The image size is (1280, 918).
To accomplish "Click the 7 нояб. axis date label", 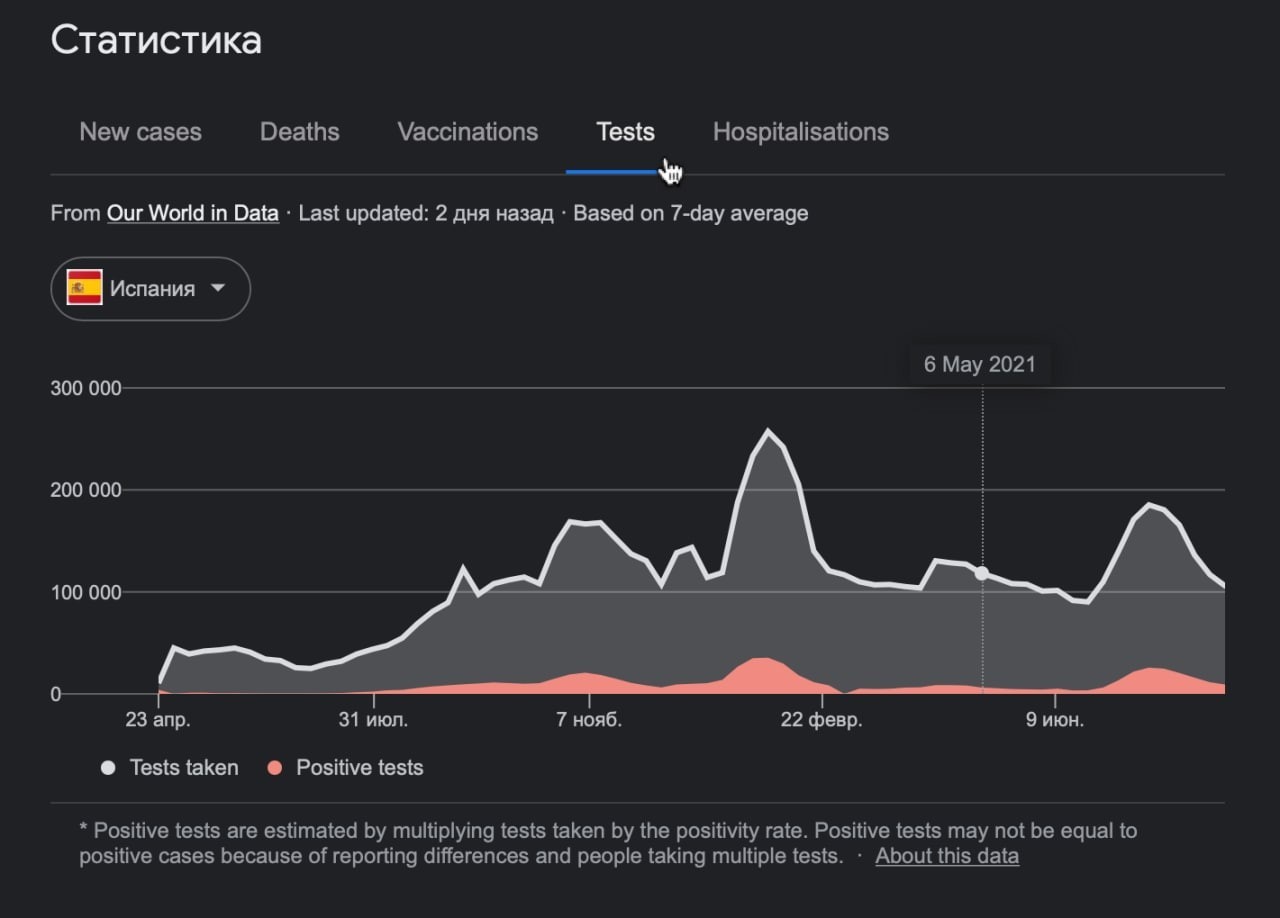I will 589,720.
